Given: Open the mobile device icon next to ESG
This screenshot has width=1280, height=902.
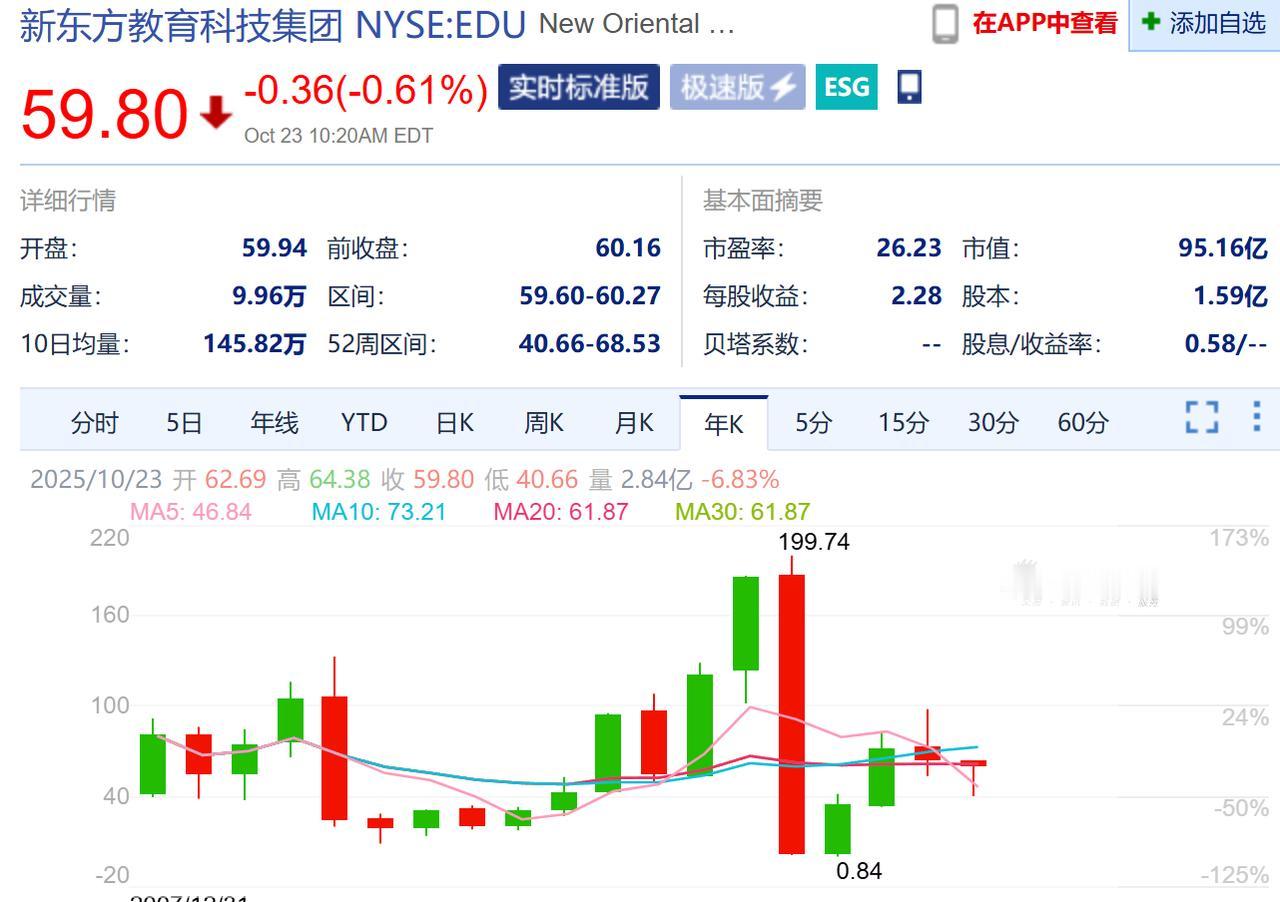Looking at the screenshot, I should click(x=908, y=87).
